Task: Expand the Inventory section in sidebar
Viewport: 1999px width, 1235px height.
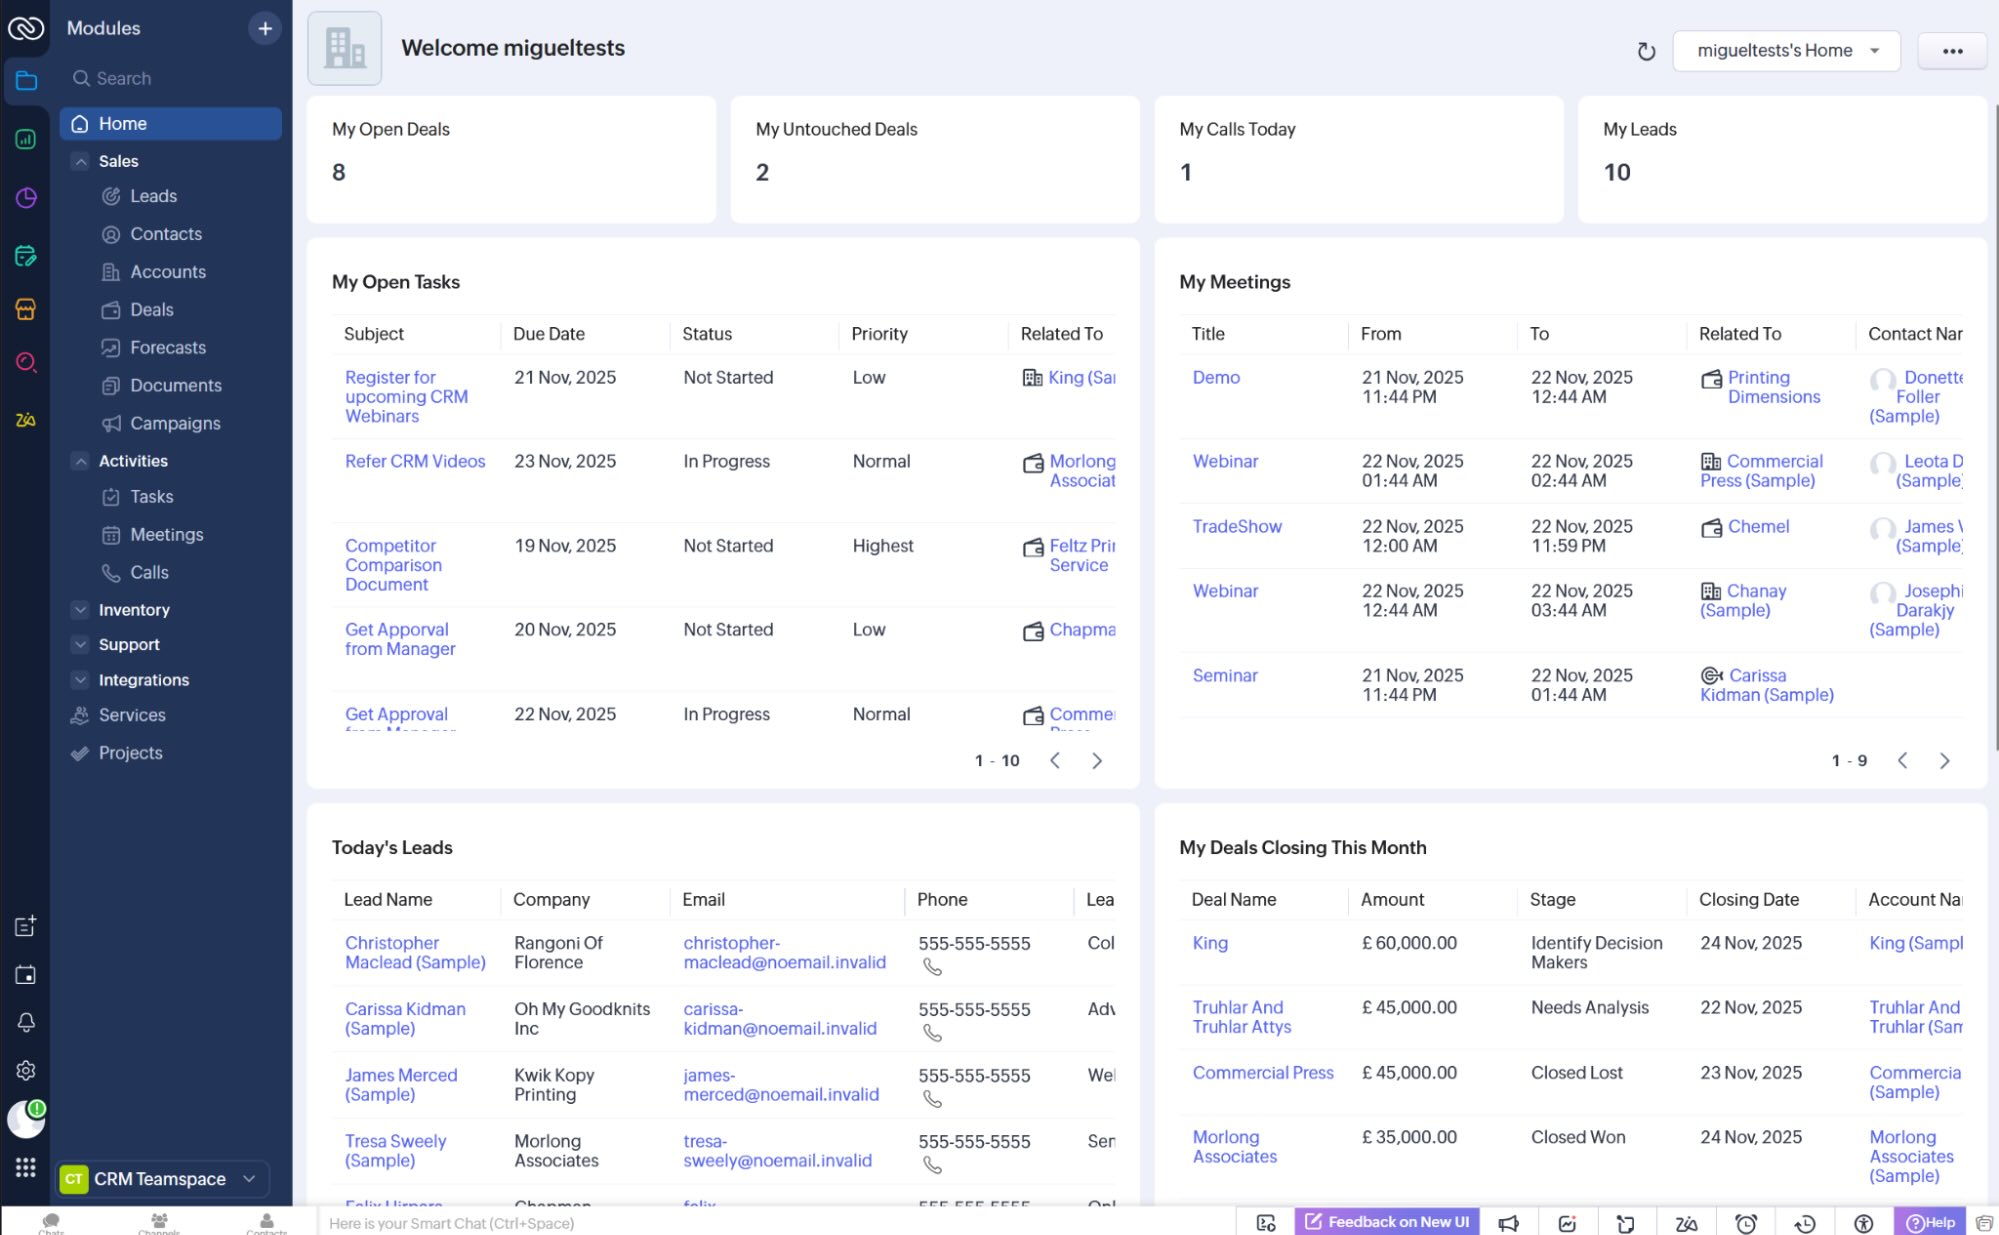Action: pos(80,609)
